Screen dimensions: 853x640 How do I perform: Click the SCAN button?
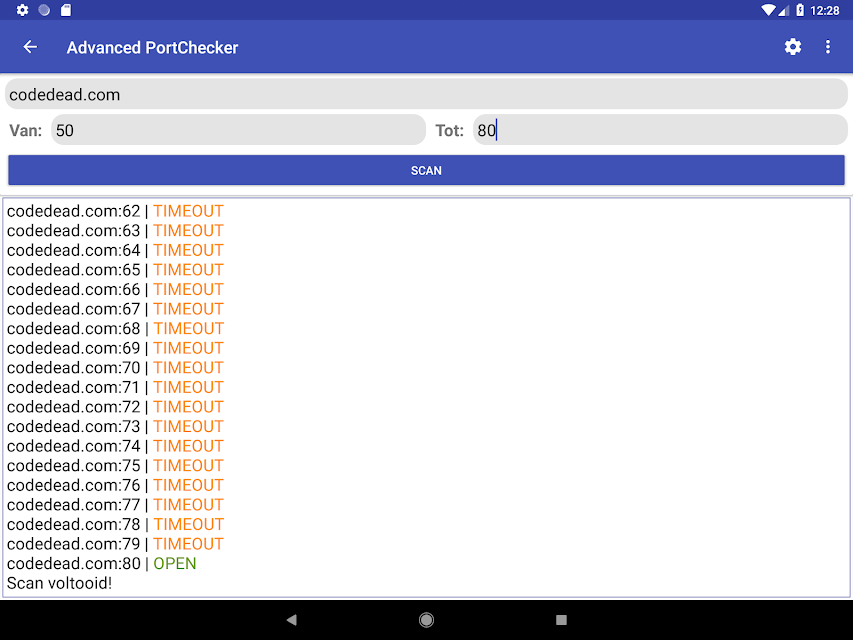point(426,170)
